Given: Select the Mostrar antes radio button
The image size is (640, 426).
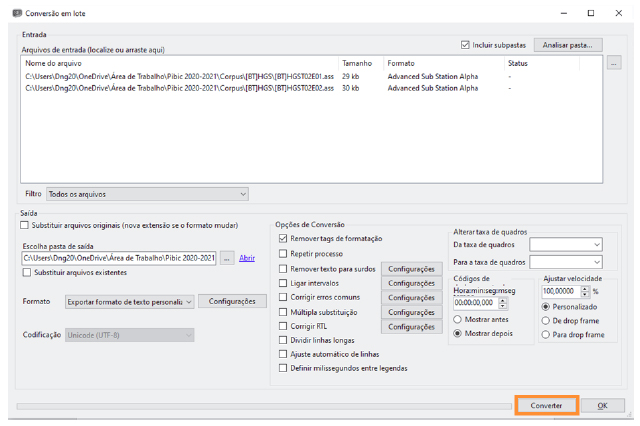Looking at the screenshot, I should pos(459,319).
